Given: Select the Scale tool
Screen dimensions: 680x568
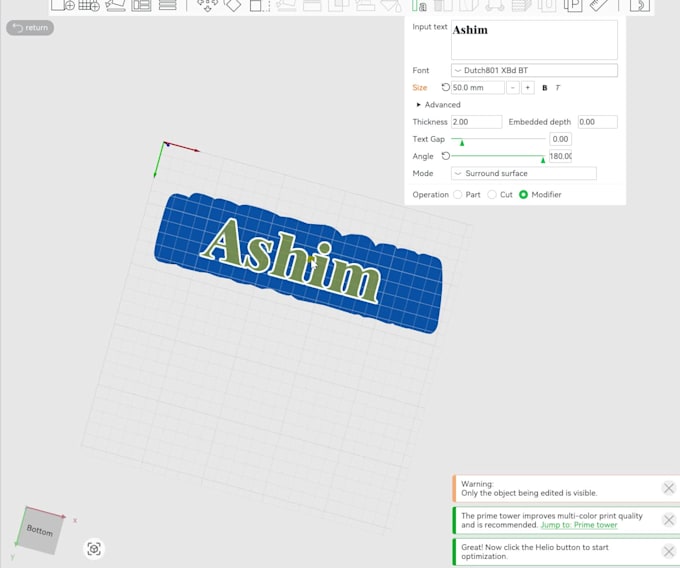Looking at the screenshot, I should click(259, 4).
